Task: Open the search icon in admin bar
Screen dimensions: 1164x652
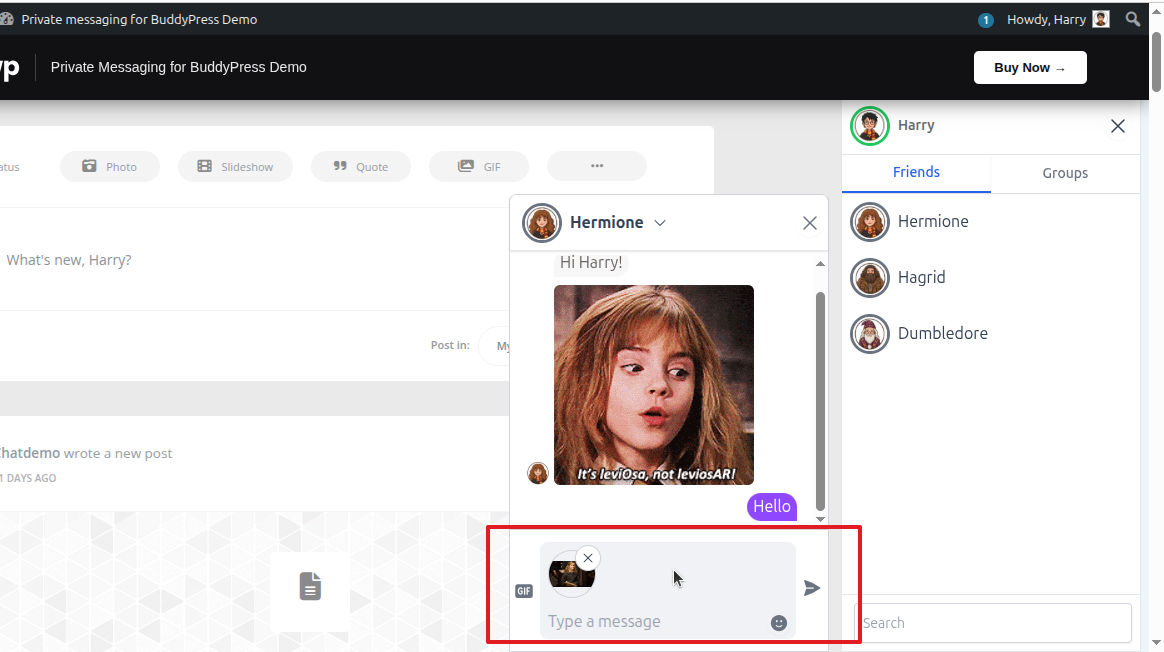Action: tap(1133, 19)
